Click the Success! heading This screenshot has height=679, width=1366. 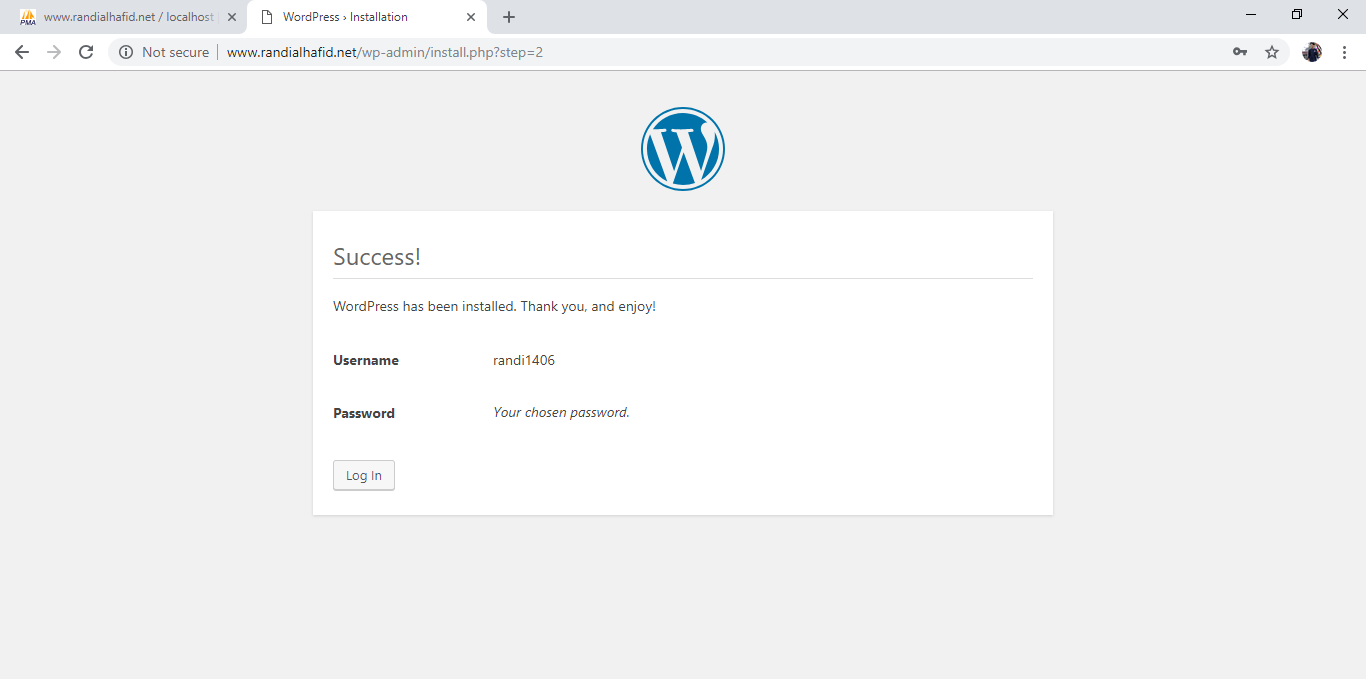coord(377,257)
